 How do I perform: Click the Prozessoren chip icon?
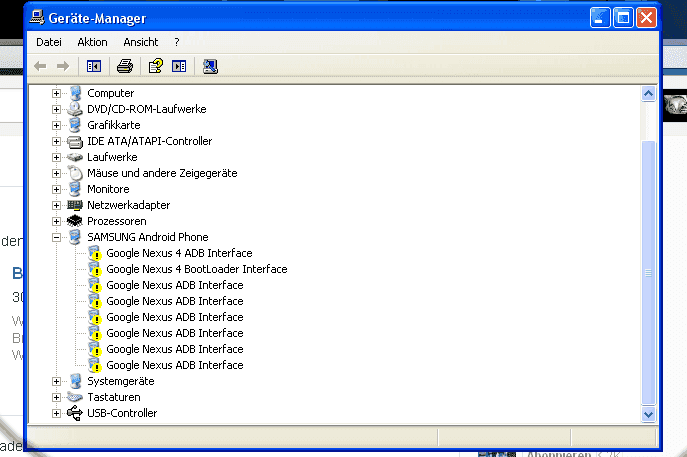coord(75,221)
